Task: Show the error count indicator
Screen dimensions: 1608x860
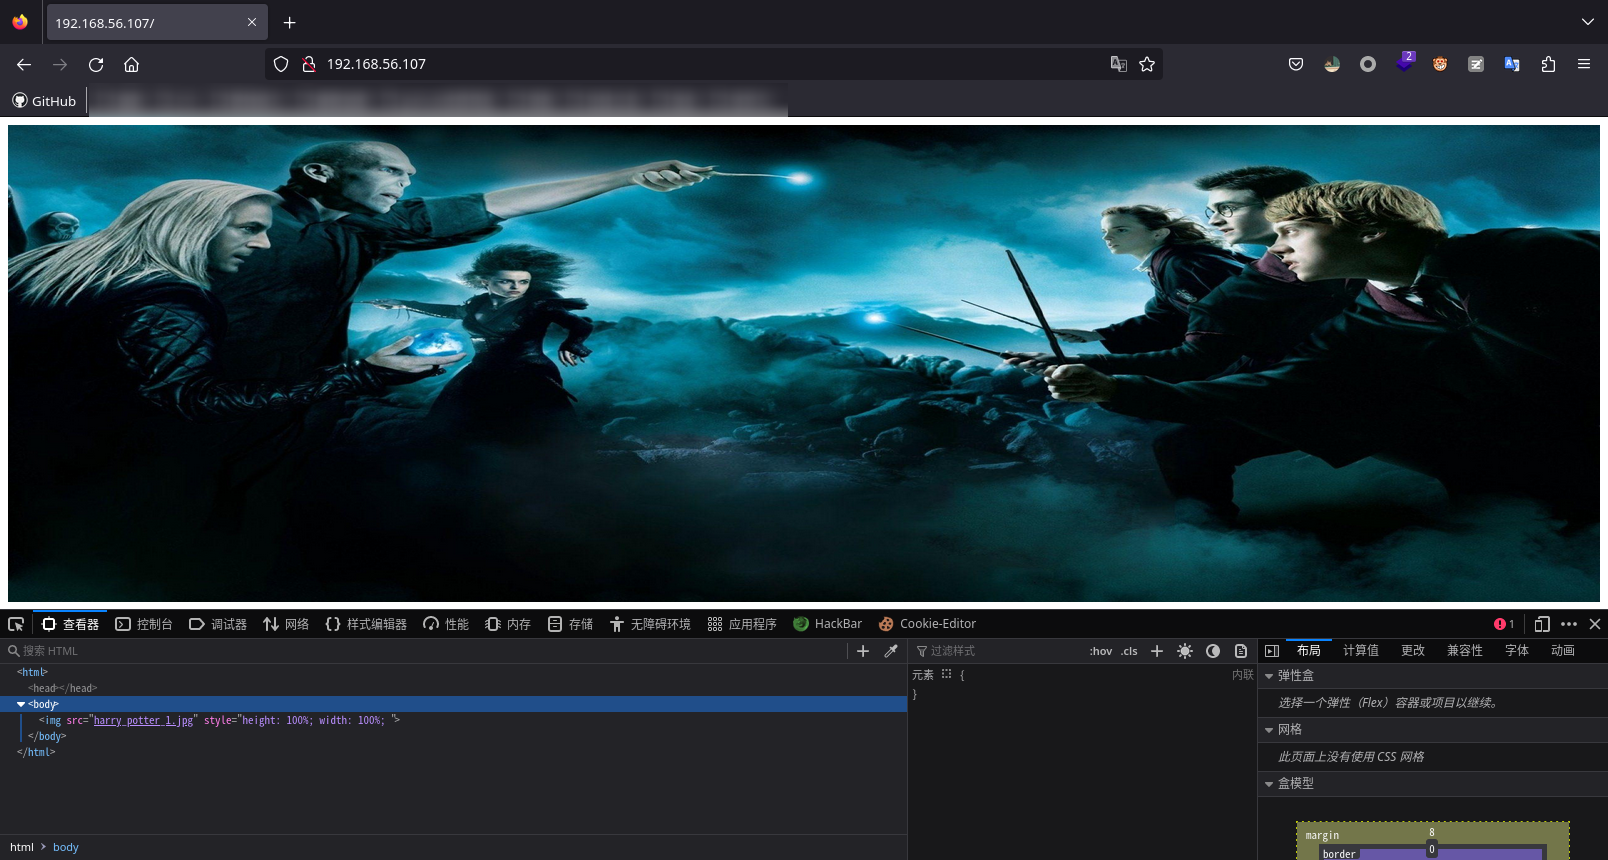Action: [1504, 624]
